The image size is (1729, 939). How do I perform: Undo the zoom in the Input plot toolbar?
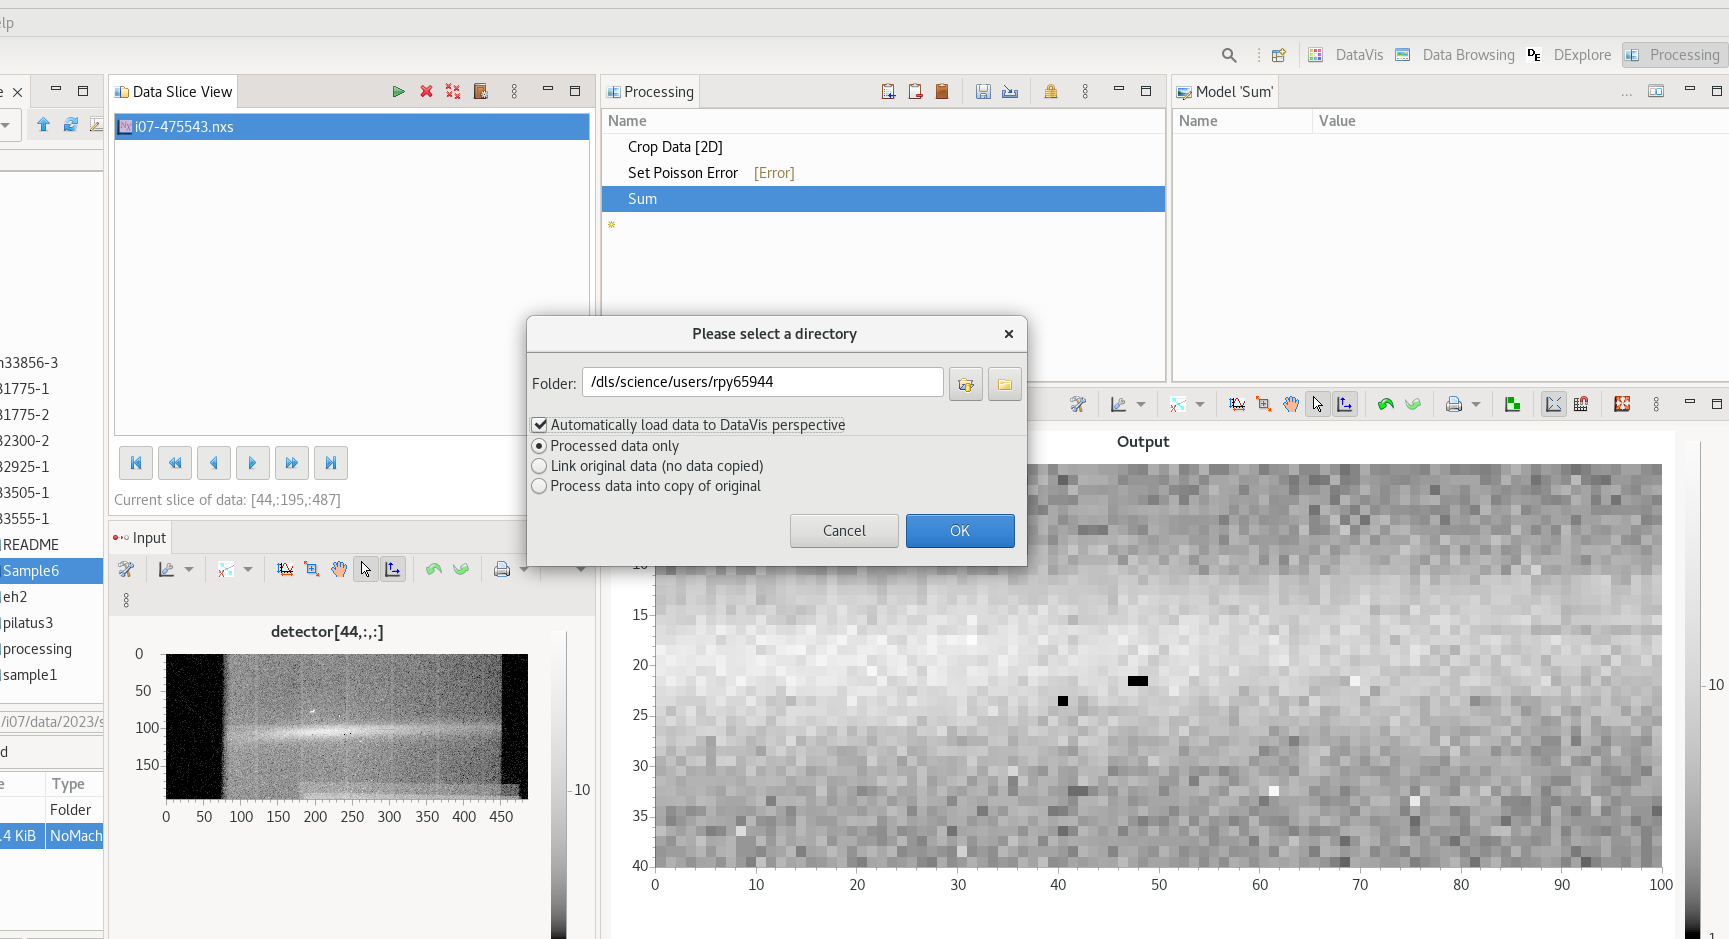433,570
